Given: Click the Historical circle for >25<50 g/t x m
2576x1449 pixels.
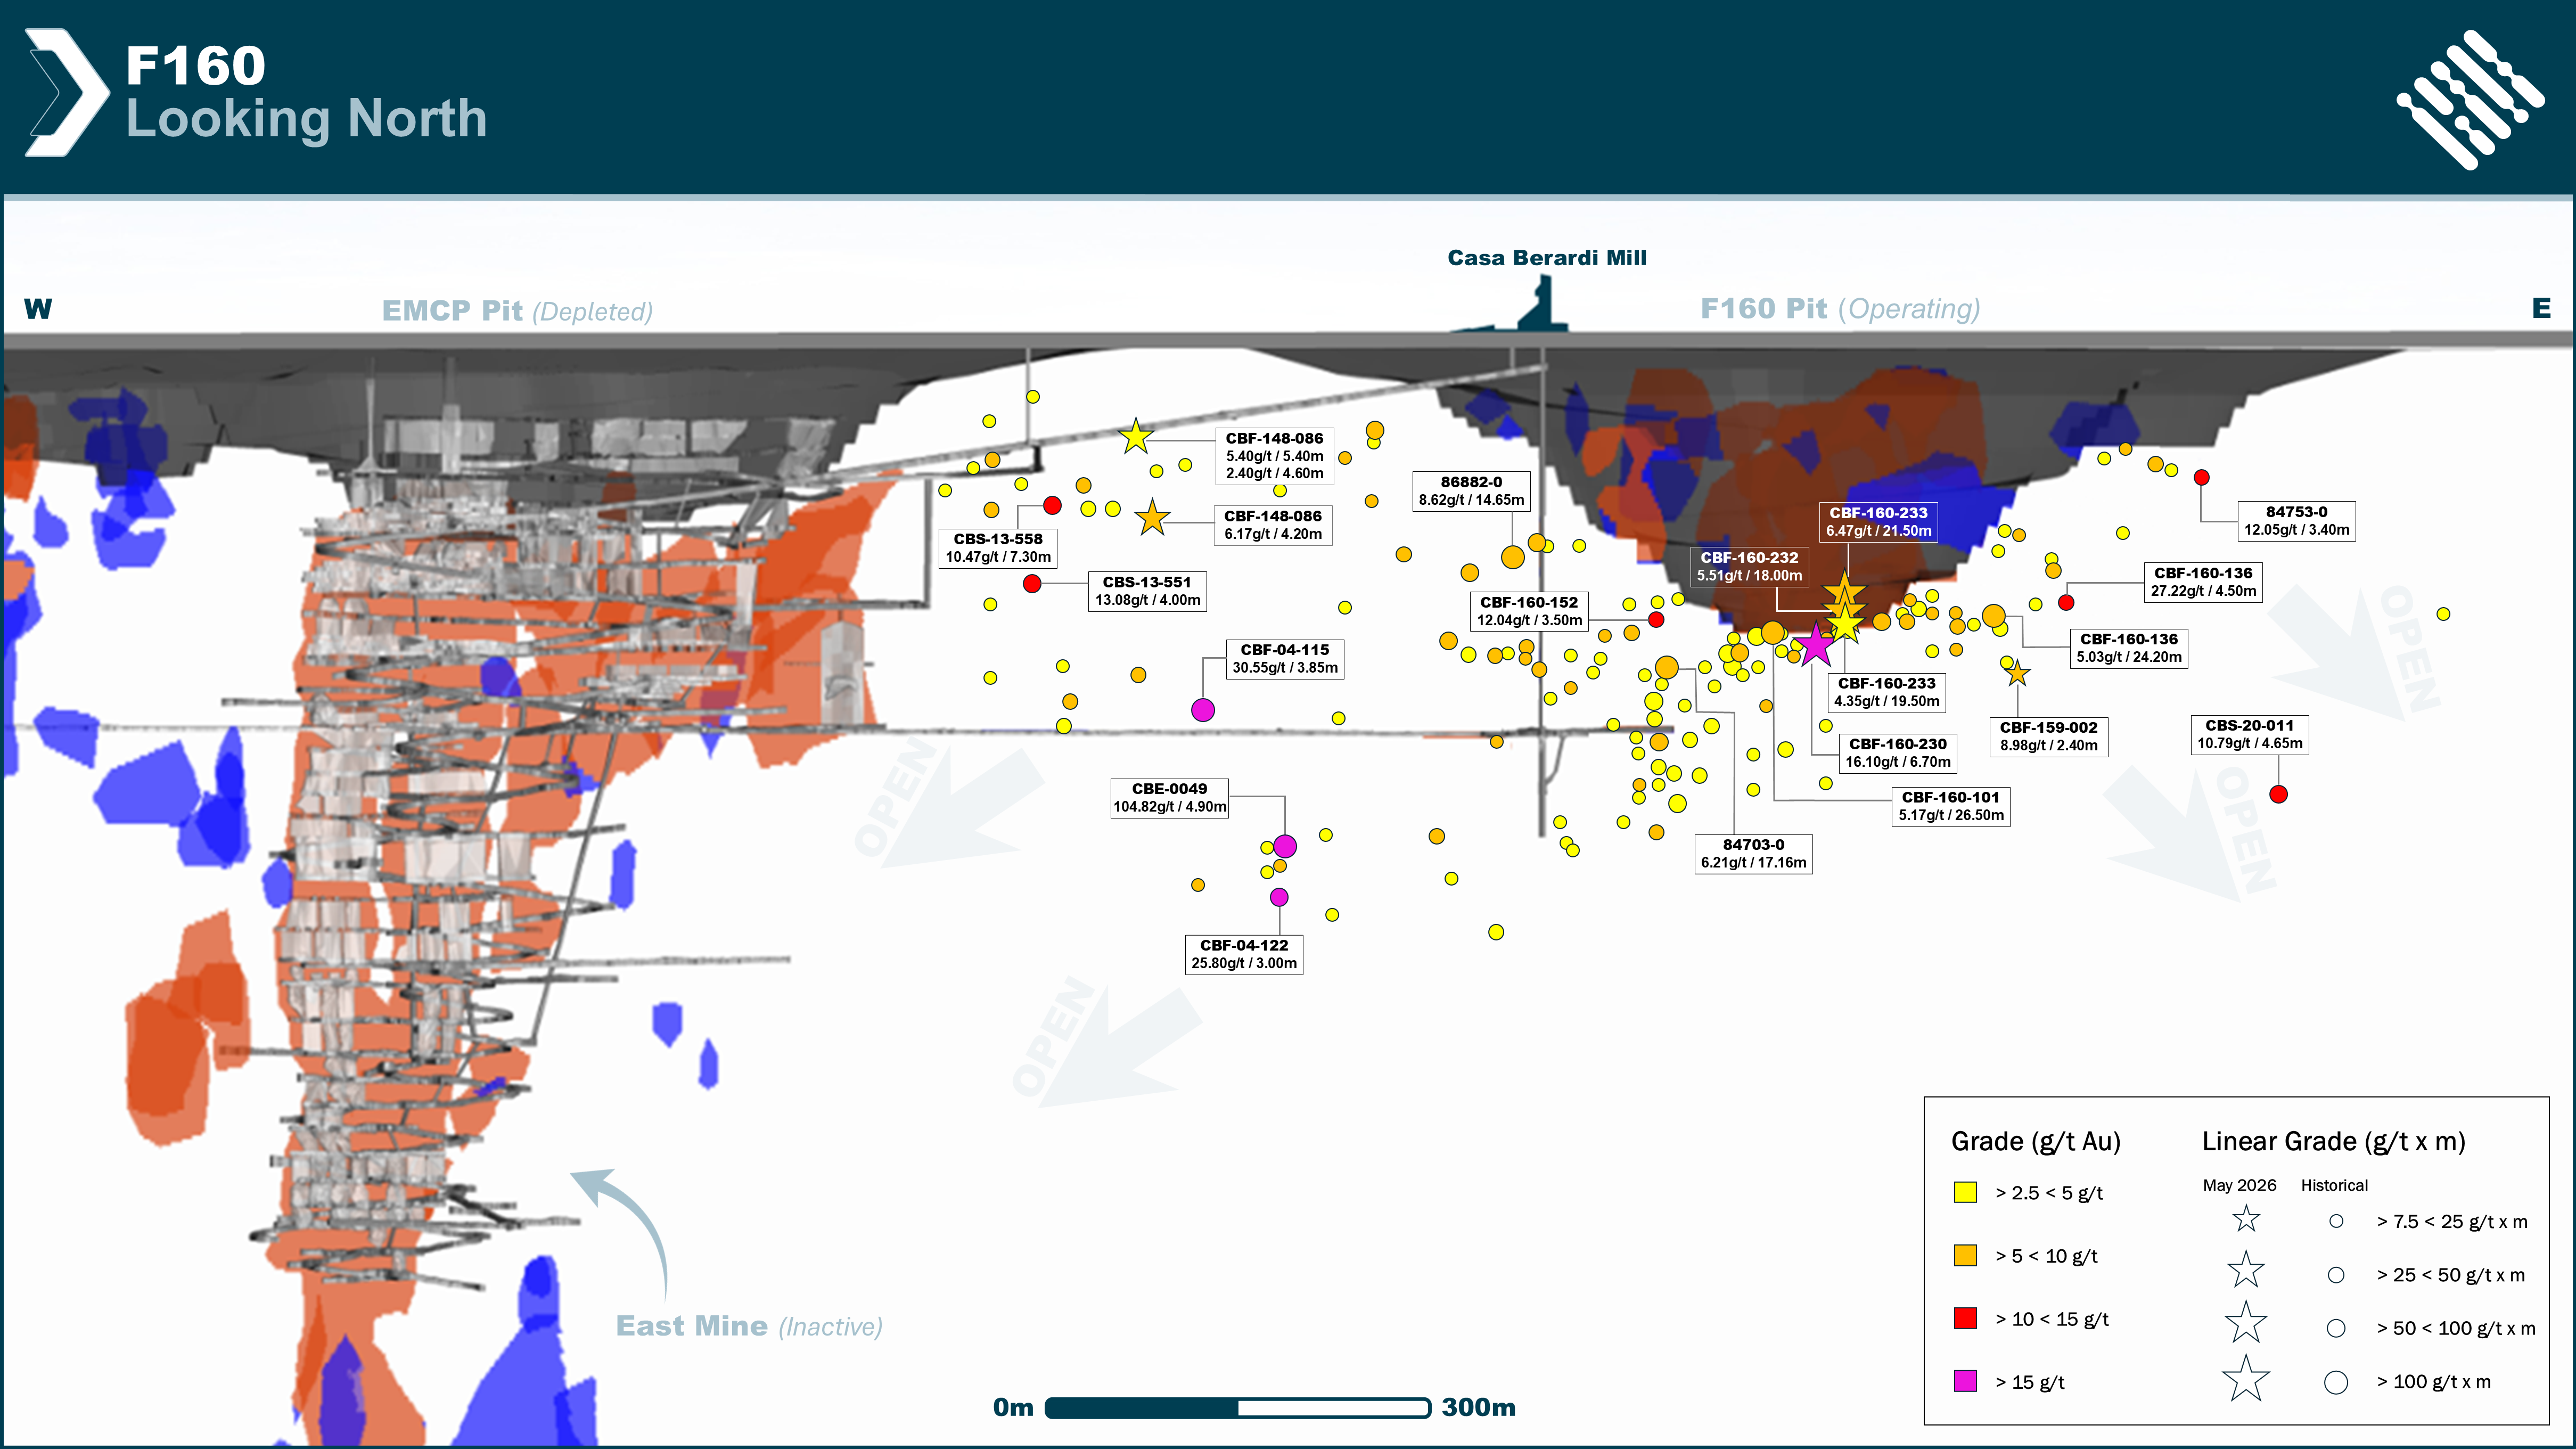Looking at the screenshot, I should [x=2336, y=1275].
